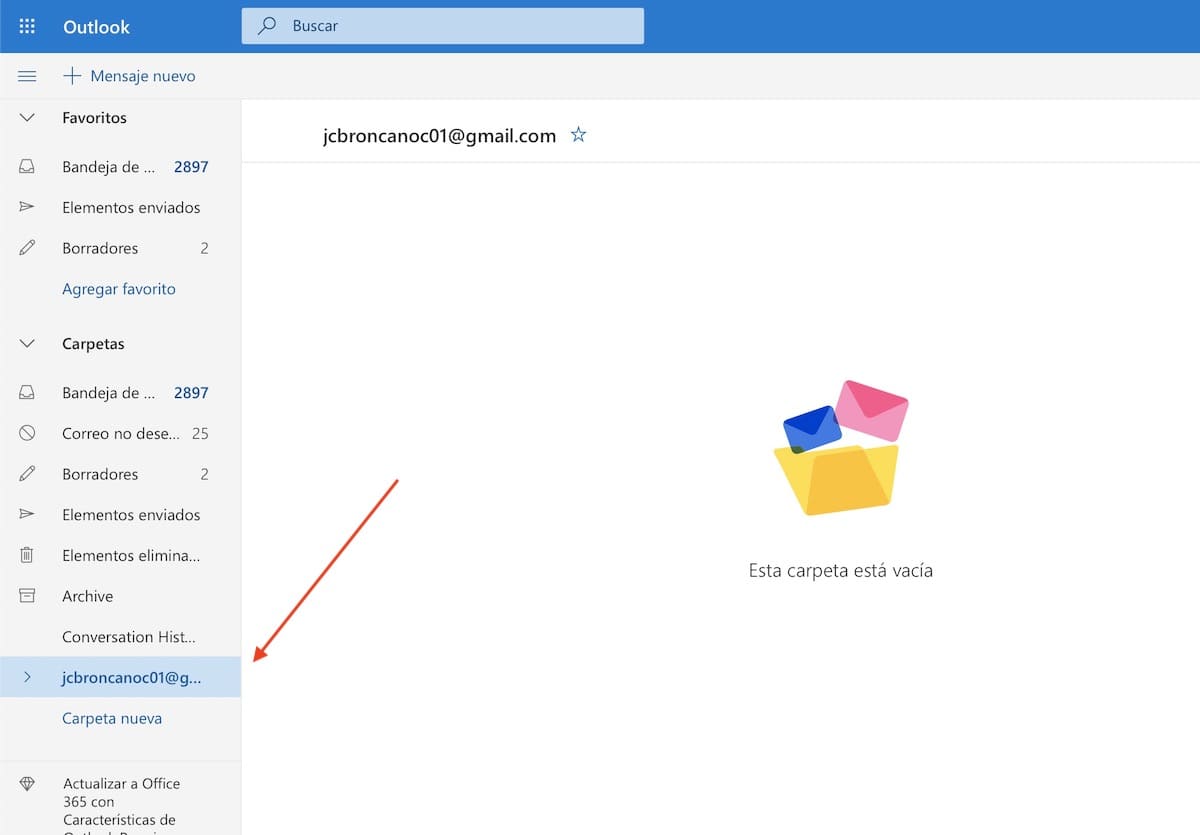Click the Carpeta nueva link

pos(112,718)
